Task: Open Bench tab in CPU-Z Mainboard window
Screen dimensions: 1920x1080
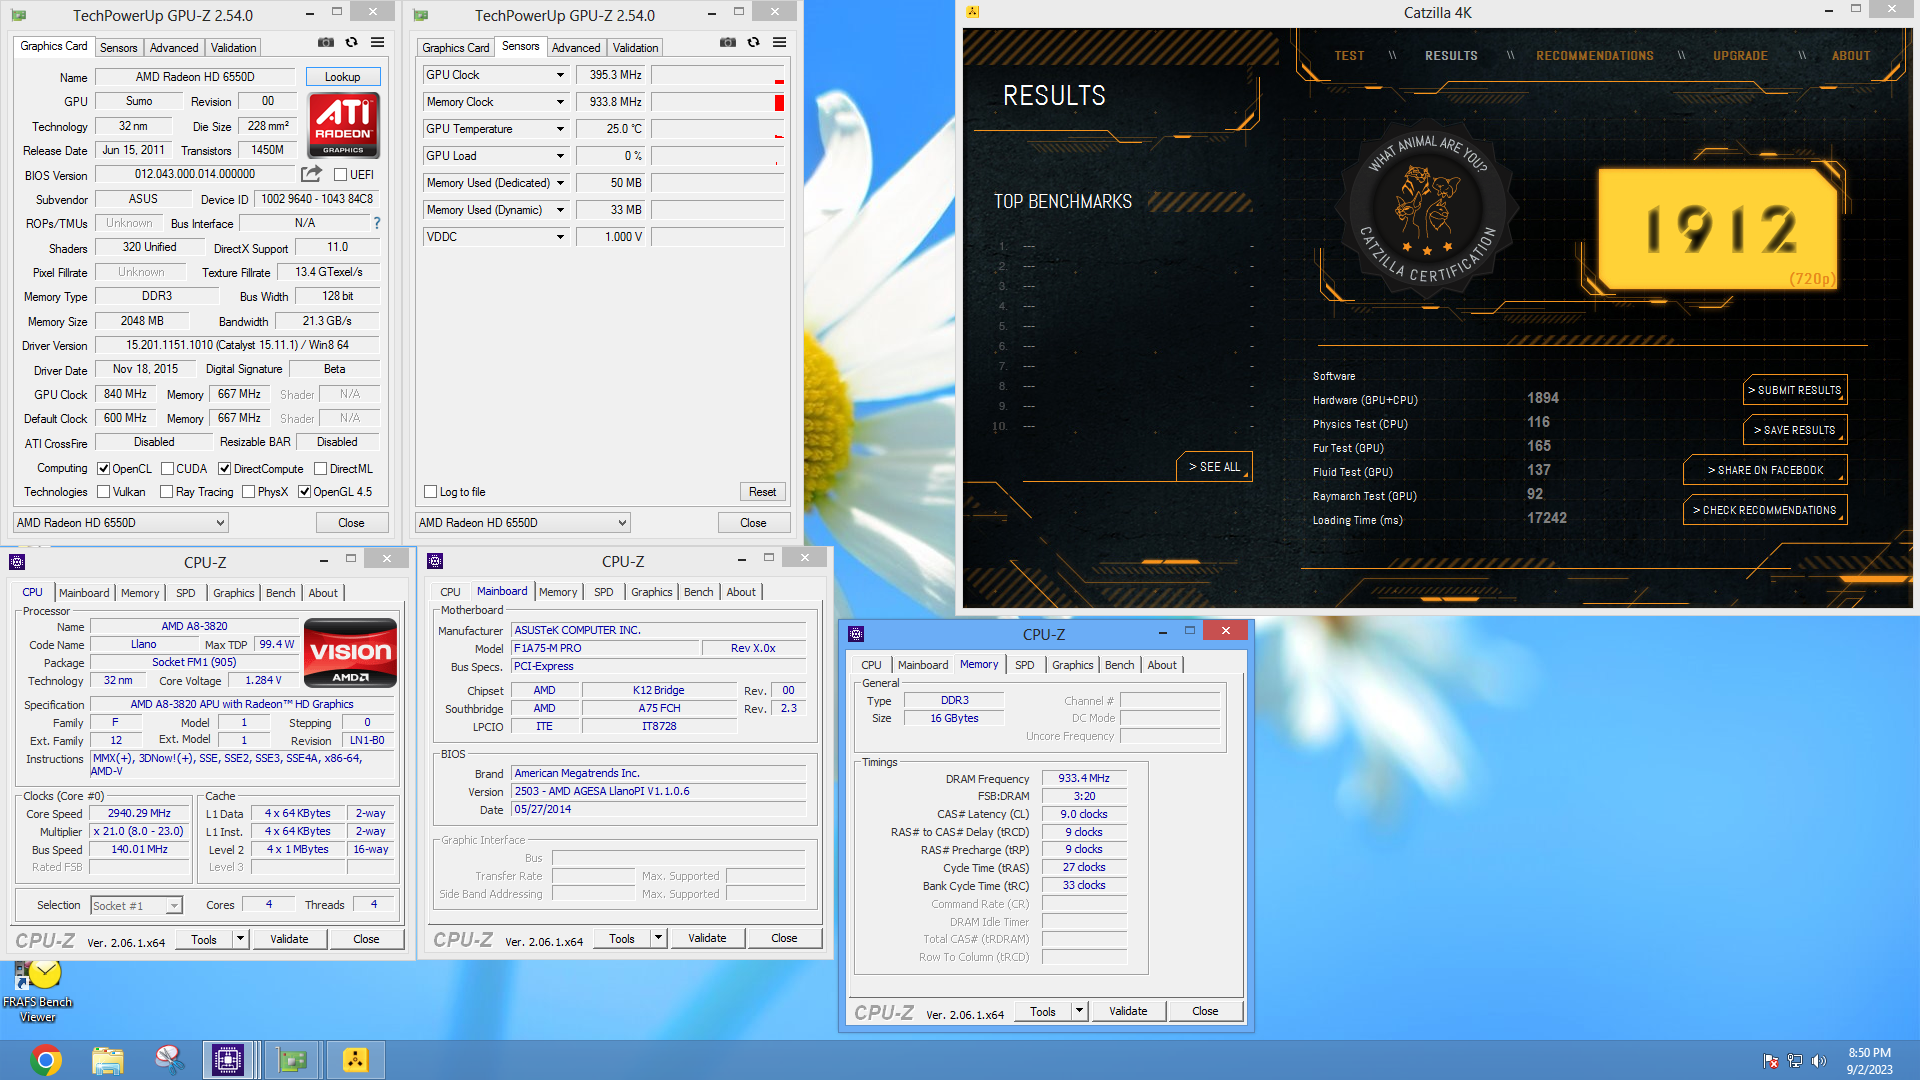Action: (698, 592)
